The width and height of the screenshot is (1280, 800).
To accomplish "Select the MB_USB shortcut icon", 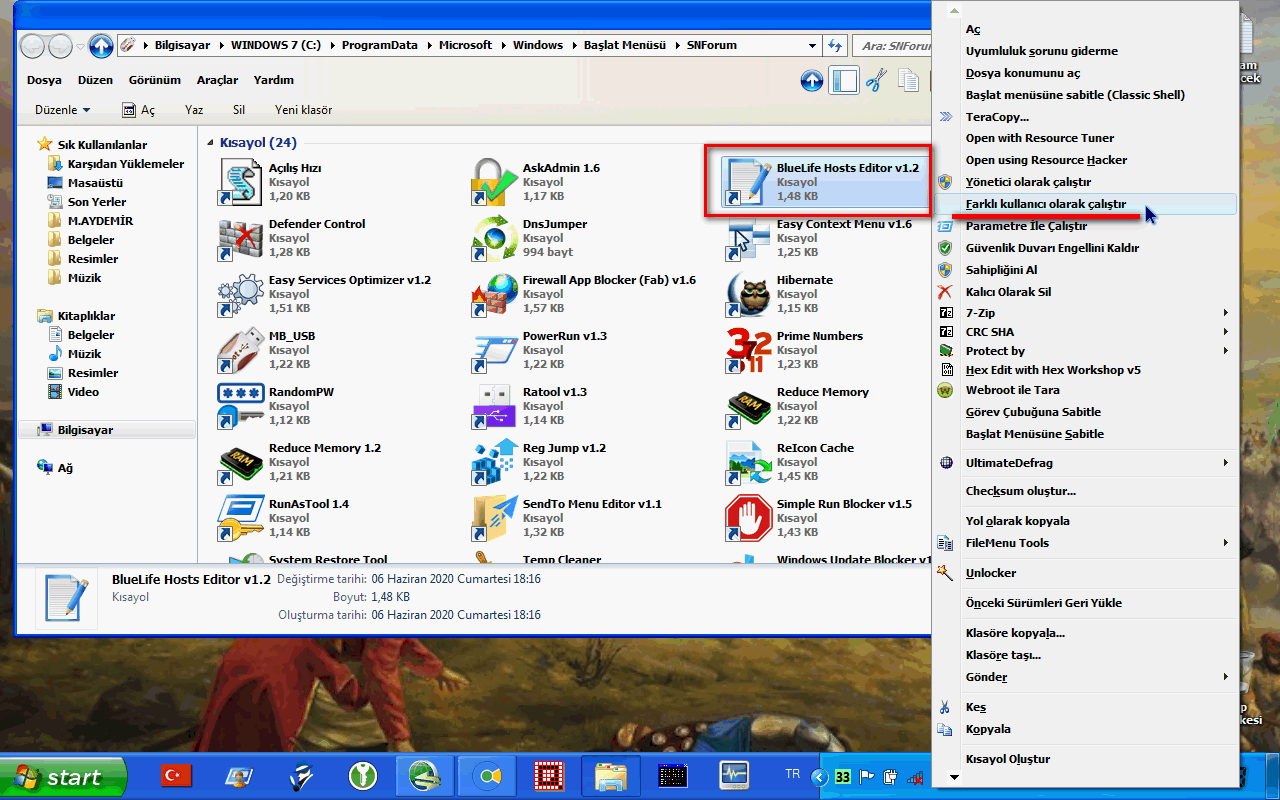I will click(241, 350).
